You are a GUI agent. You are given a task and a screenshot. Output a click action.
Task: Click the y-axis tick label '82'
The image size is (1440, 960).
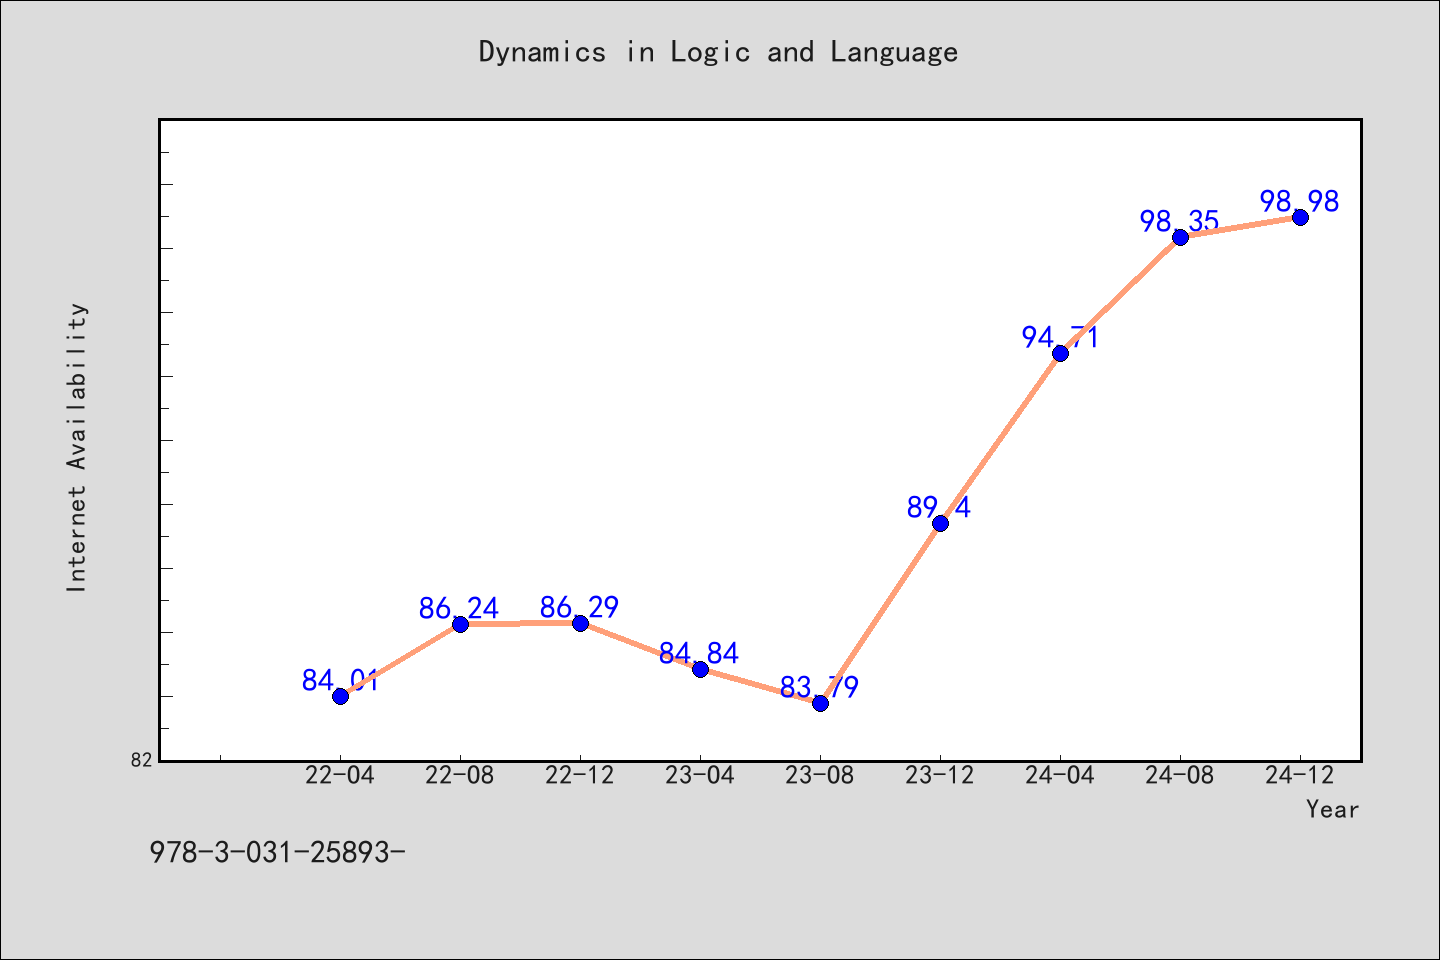click(141, 760)
